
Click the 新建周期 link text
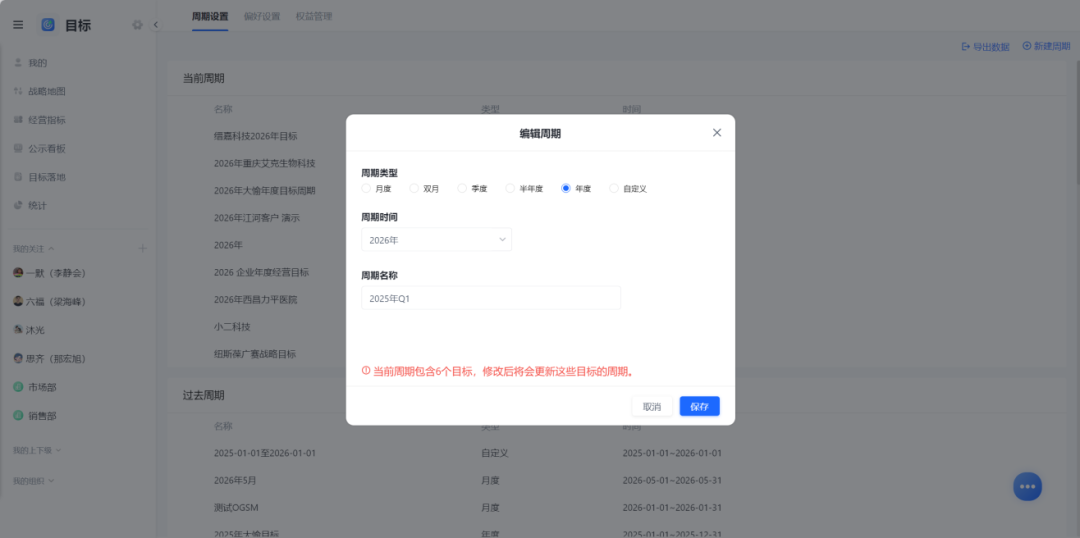coord(1052,46)
